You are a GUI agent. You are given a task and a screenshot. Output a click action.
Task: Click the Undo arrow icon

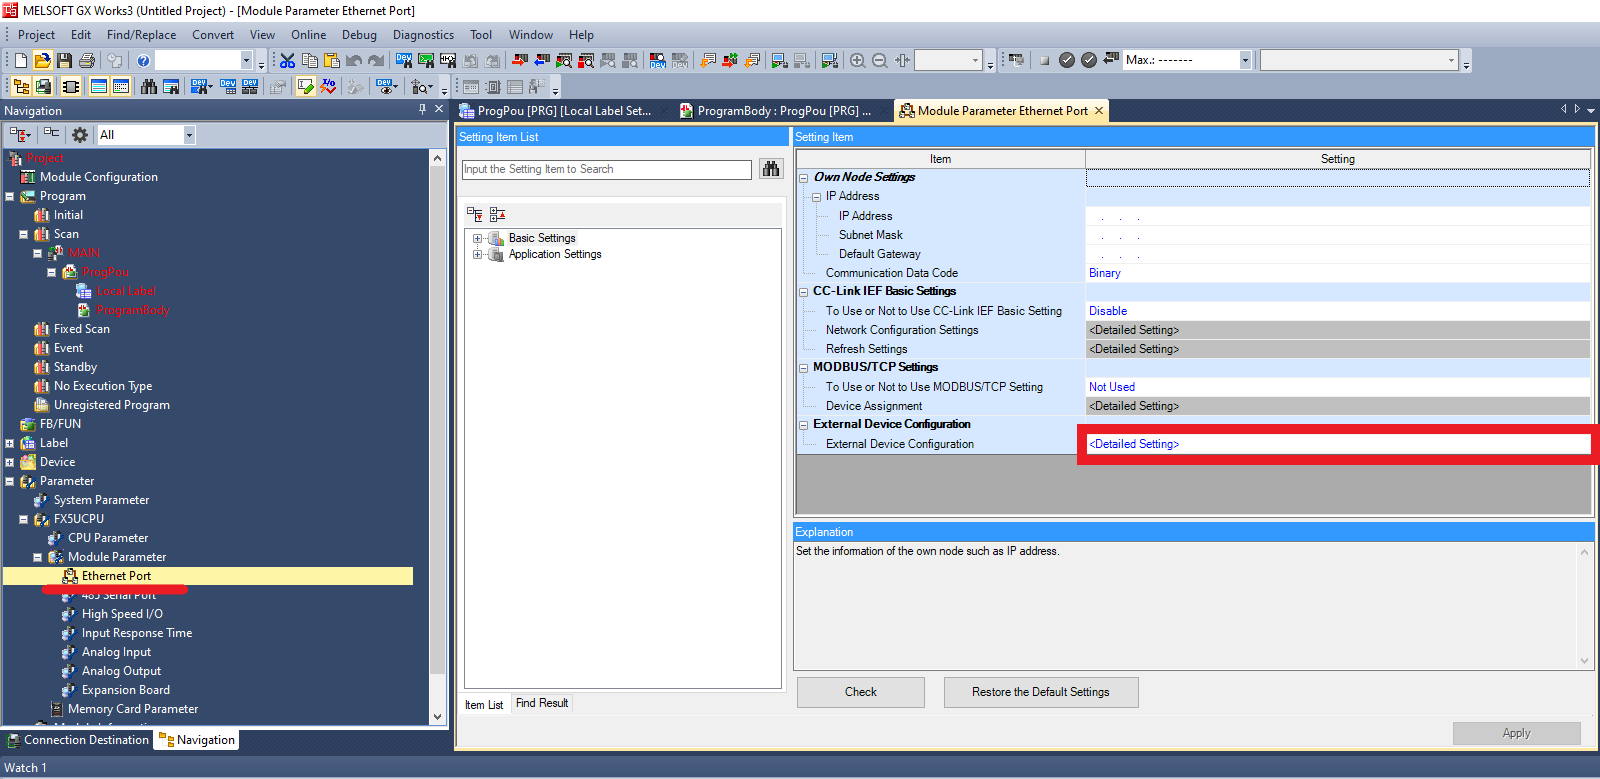354,61
